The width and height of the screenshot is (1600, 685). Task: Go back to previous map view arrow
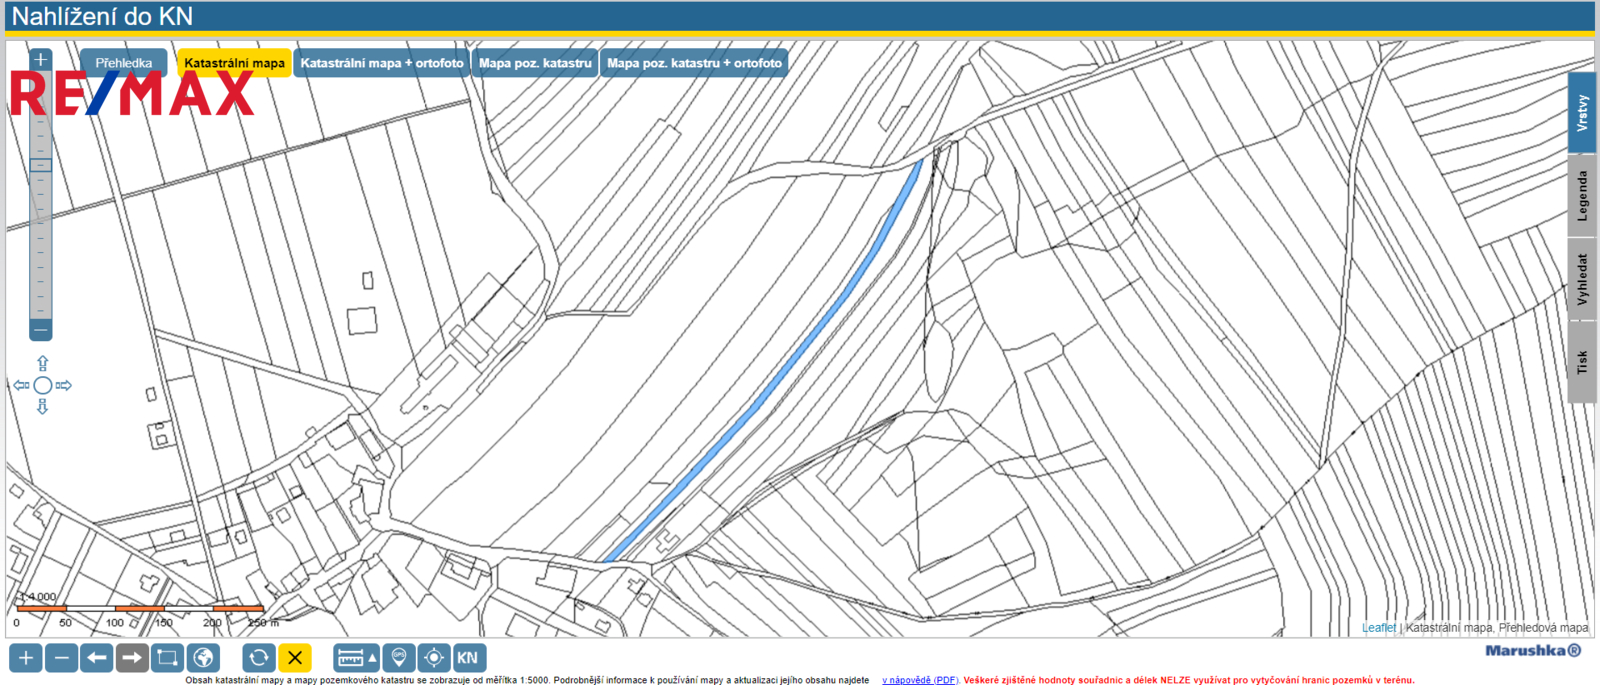coord(97,658)
